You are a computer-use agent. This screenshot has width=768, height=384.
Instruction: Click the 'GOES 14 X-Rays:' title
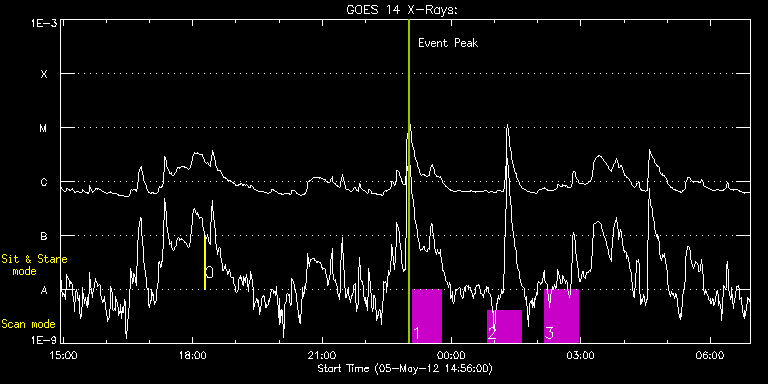tap(402, 10)
